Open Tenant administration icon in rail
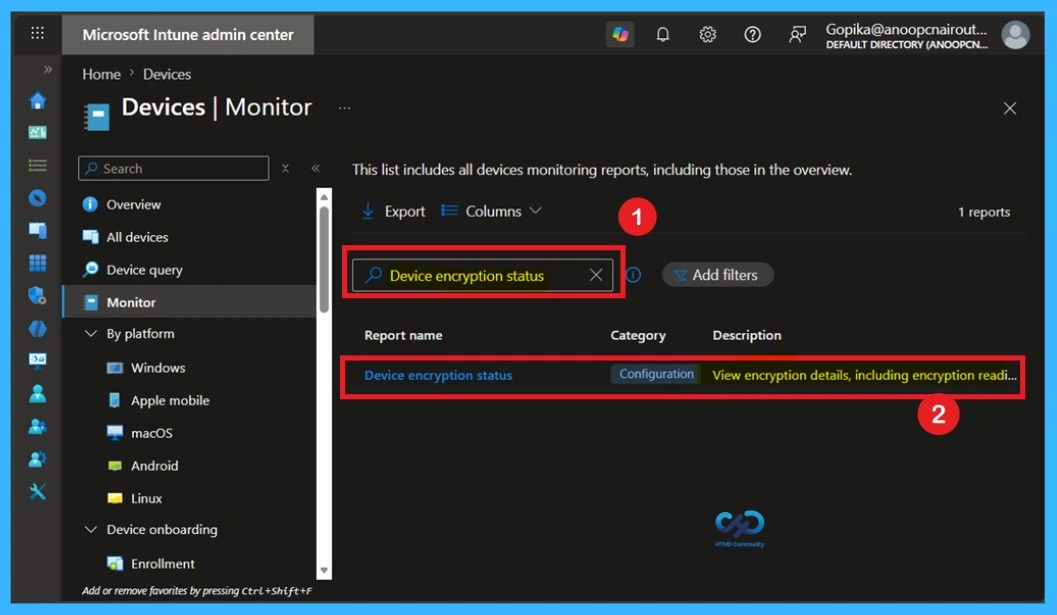This screenshot has height=615, width=1057. point(38,459)
